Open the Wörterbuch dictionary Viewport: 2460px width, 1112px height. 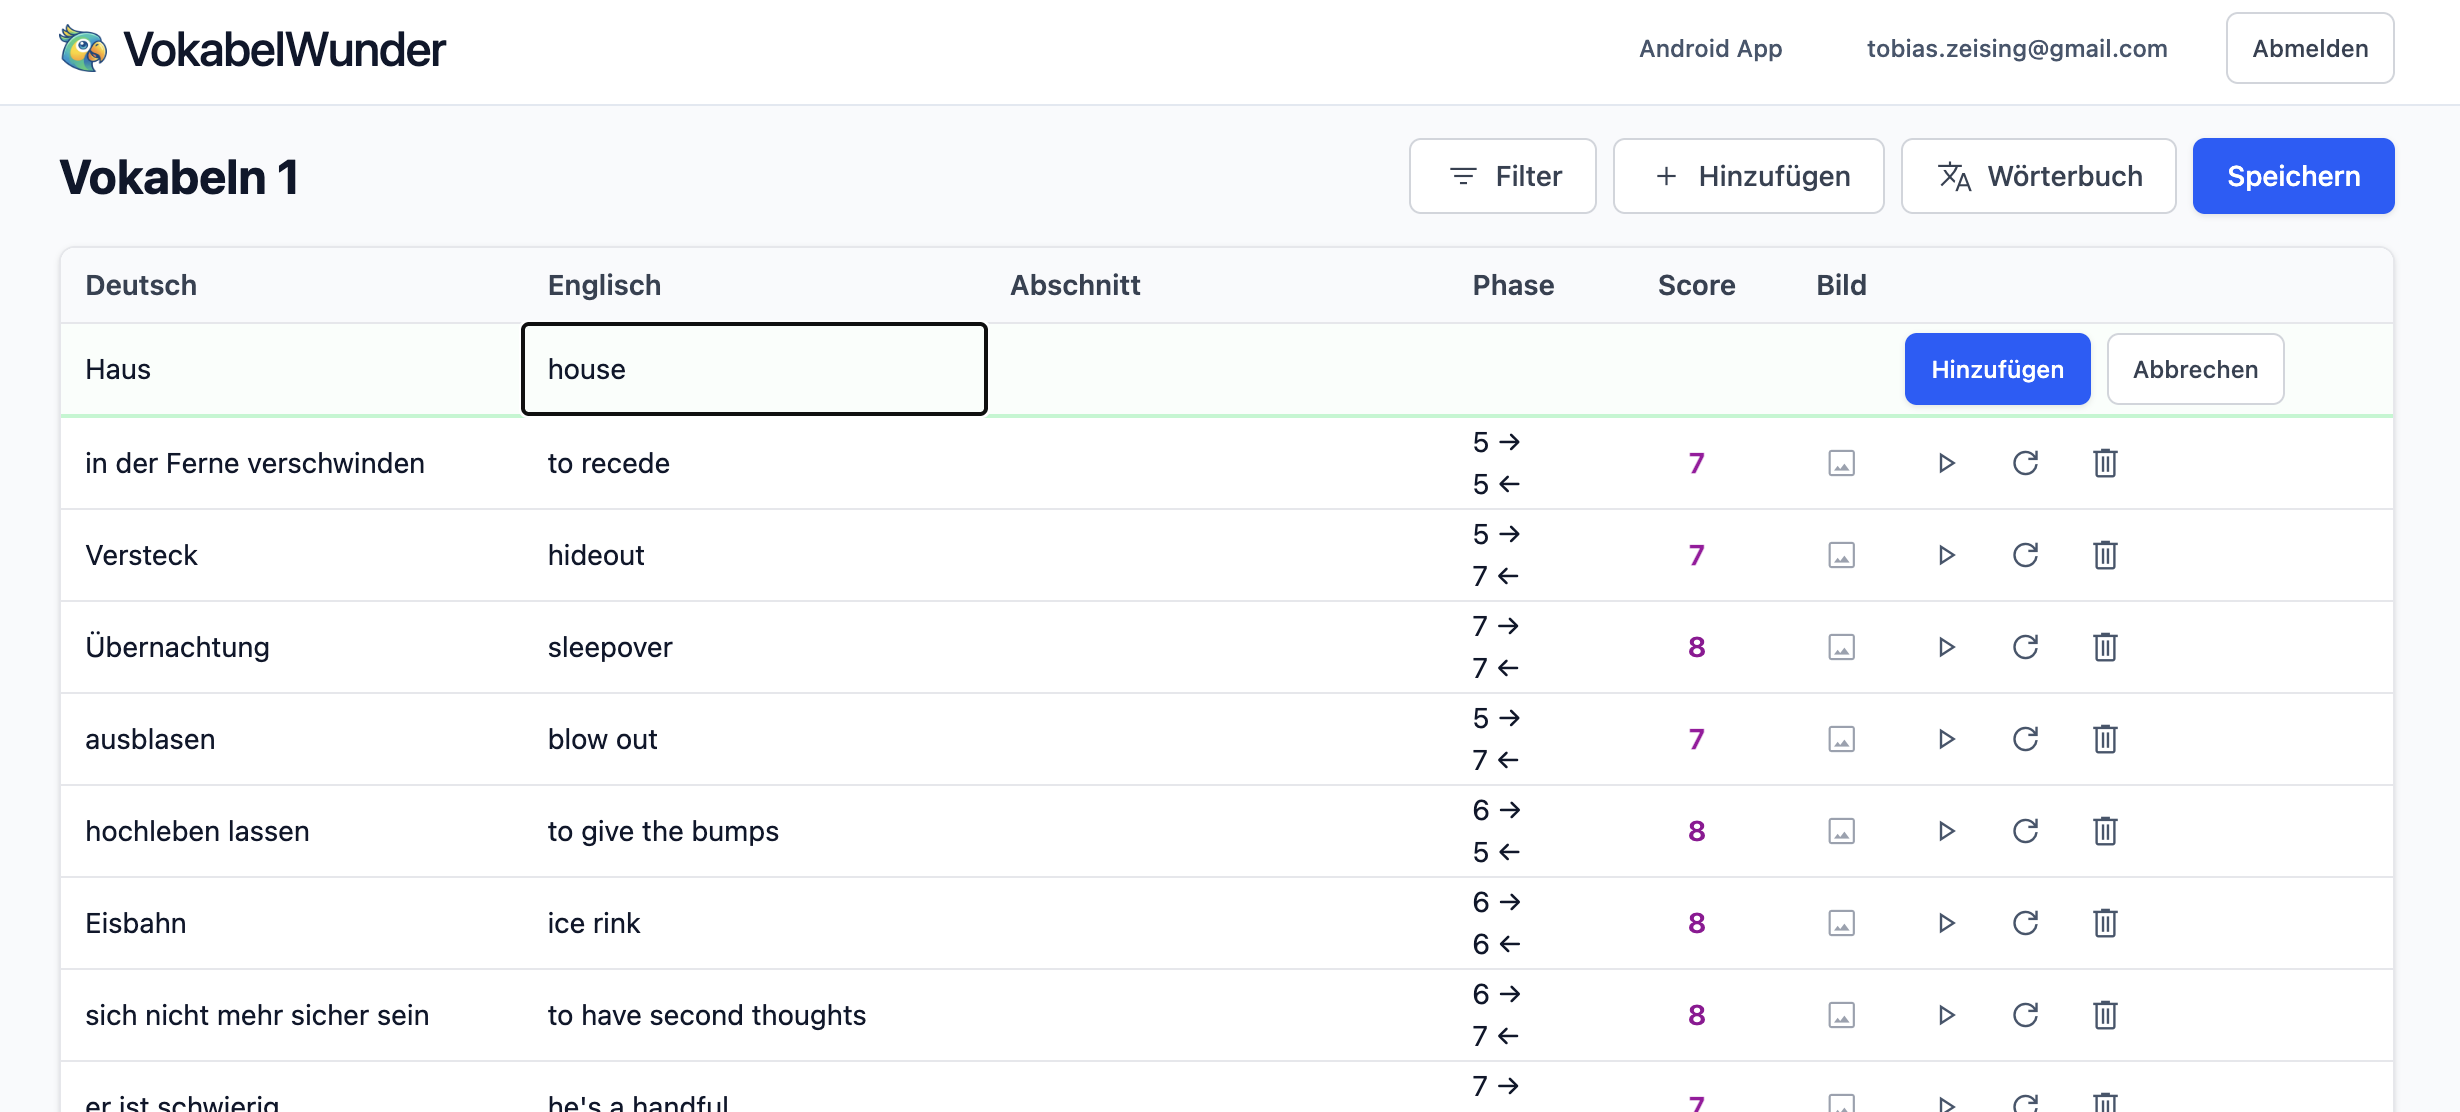tap(2038, 176)
